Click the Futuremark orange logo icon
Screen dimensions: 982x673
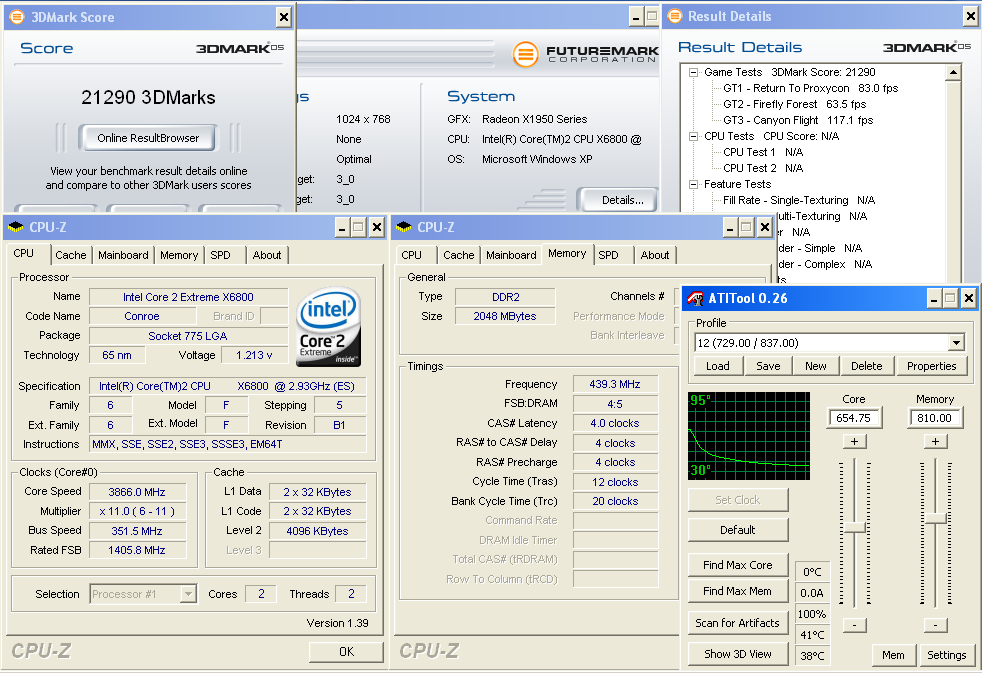coord(525,54)
